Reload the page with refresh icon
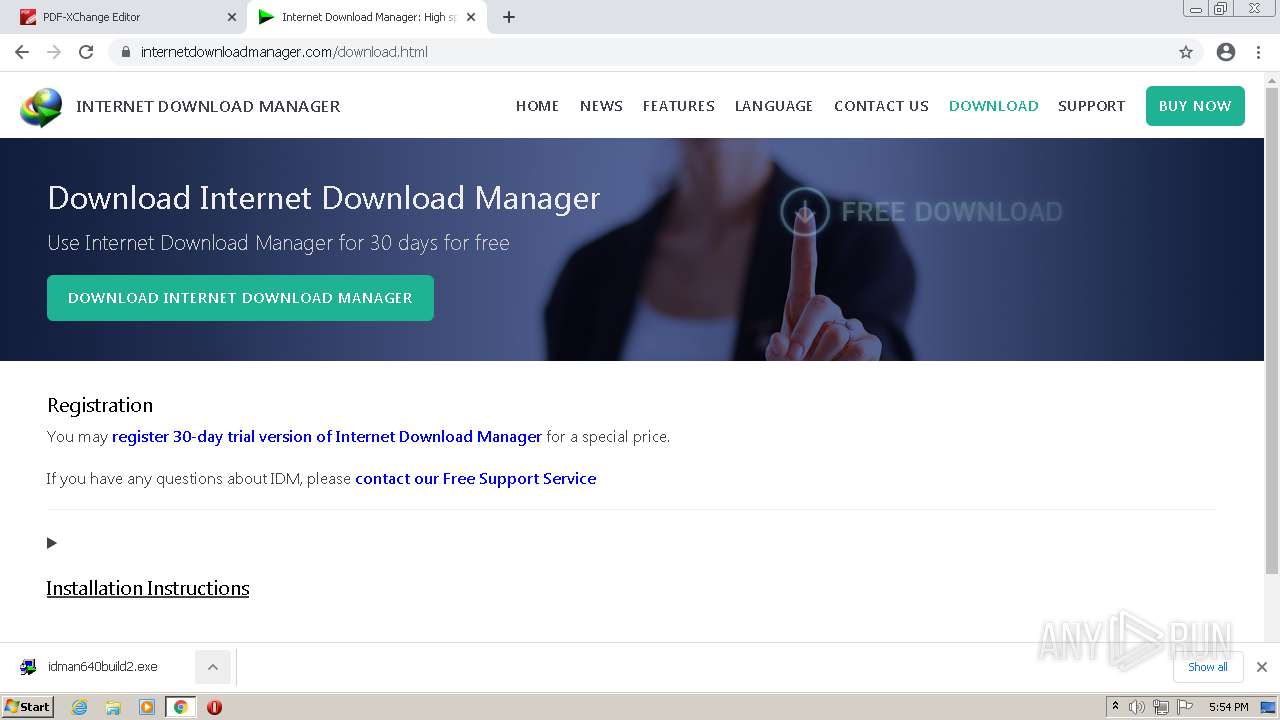Image resolution: width=1280 pixels, height=720 pixels. (86, 52)
